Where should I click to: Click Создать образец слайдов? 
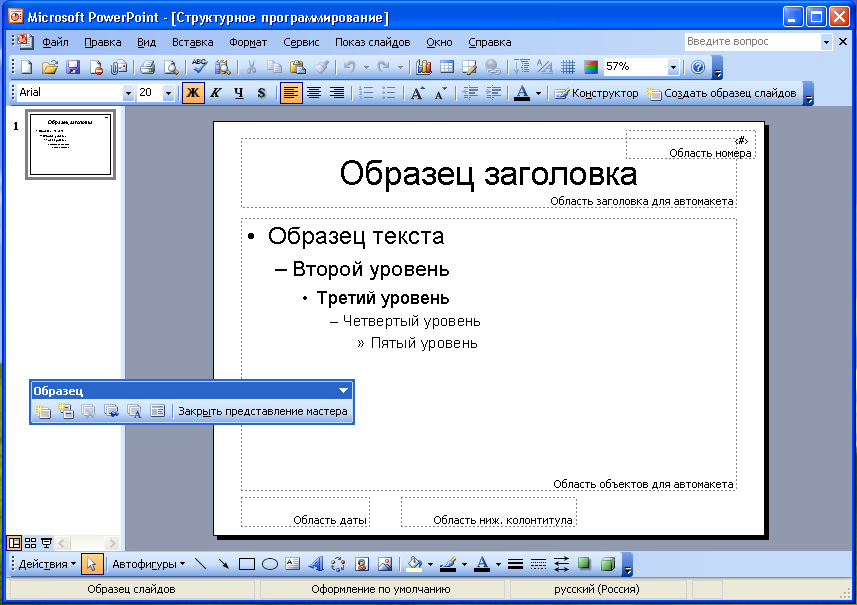722,93
